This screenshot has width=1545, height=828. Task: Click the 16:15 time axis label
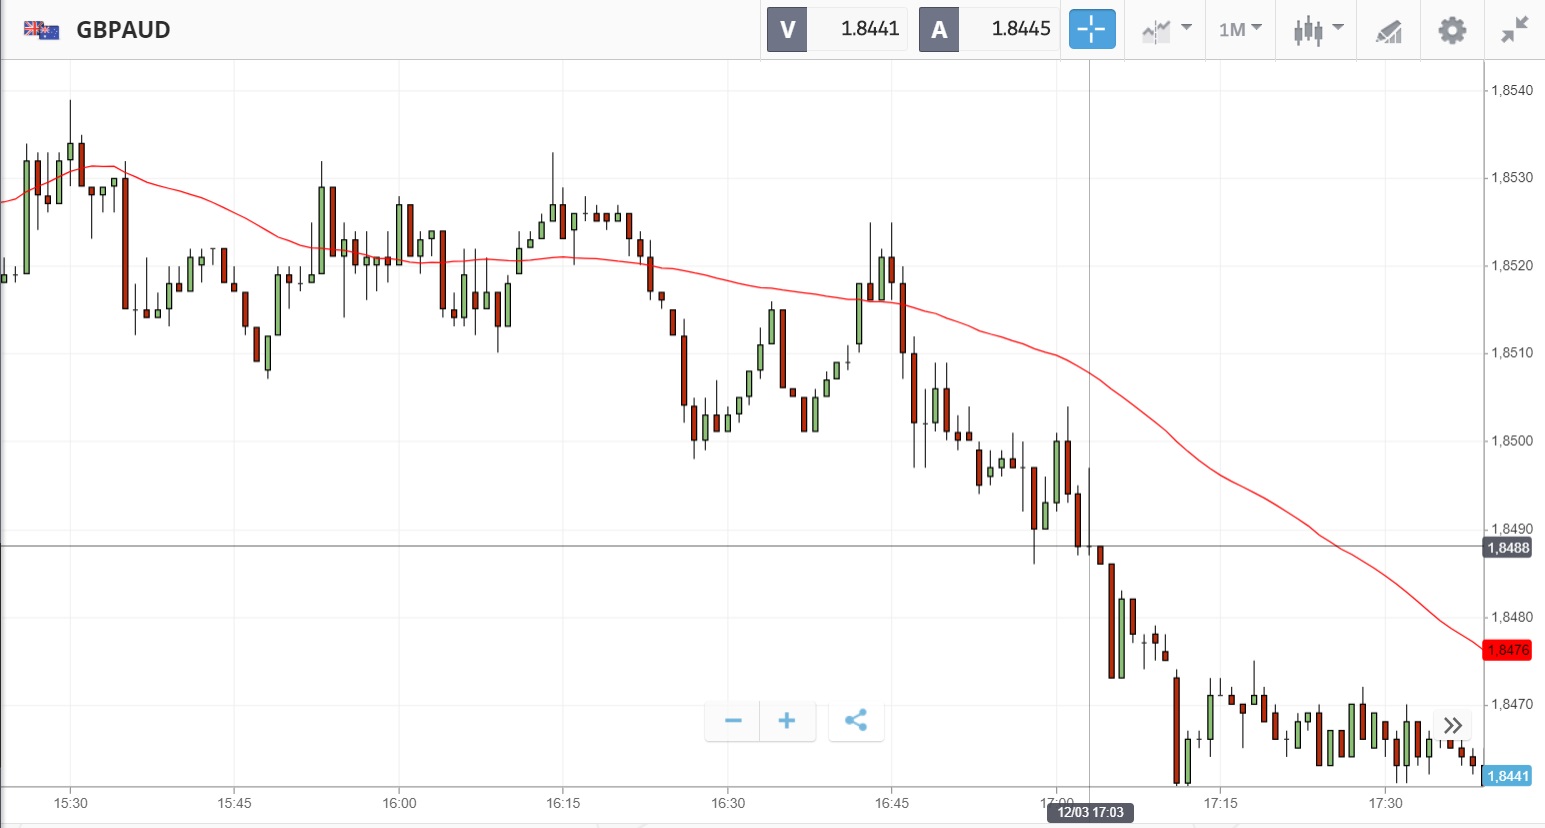click(563, 803)
